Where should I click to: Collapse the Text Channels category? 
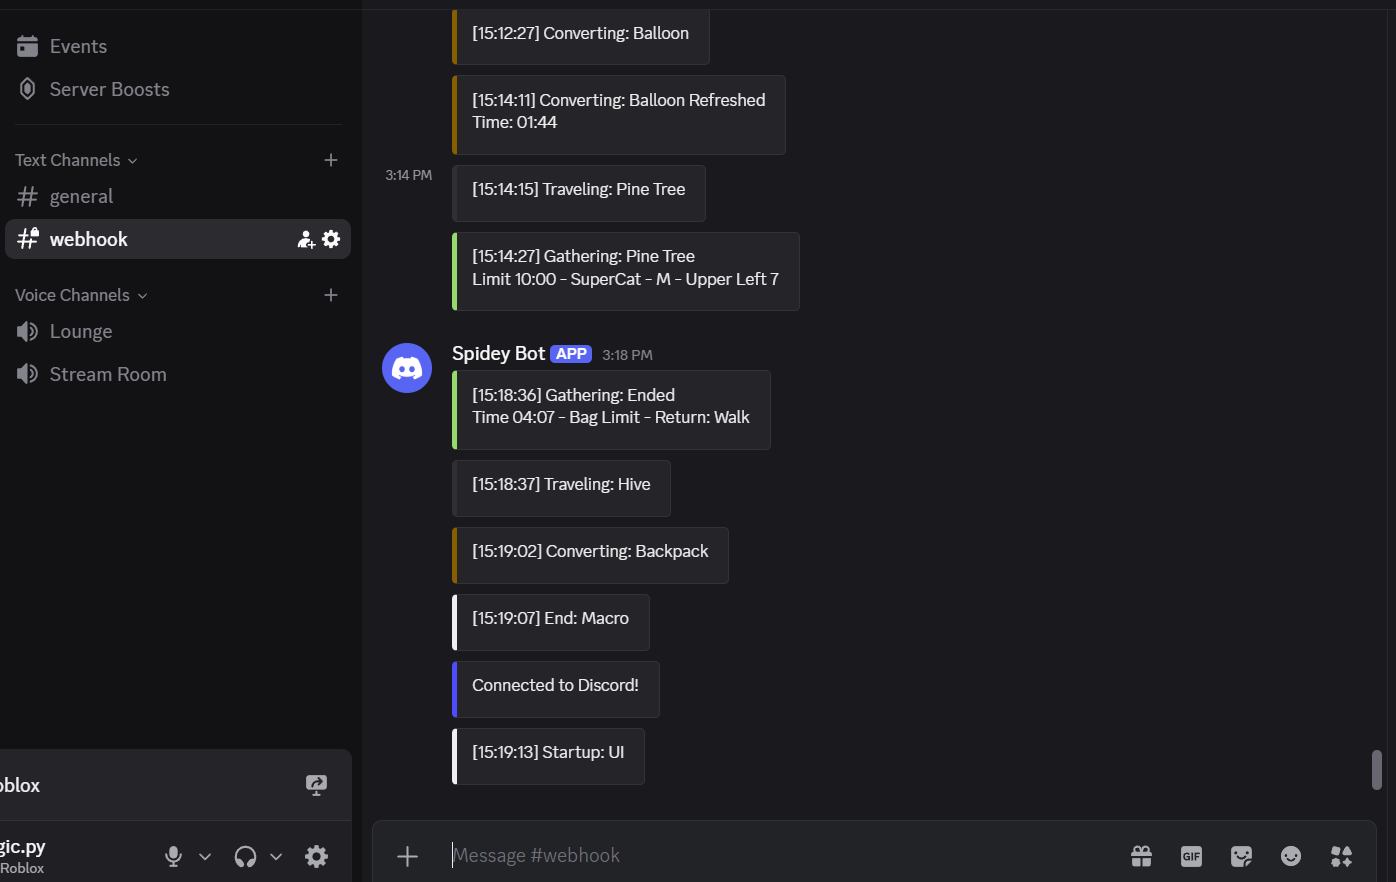[x=76, y=160]
